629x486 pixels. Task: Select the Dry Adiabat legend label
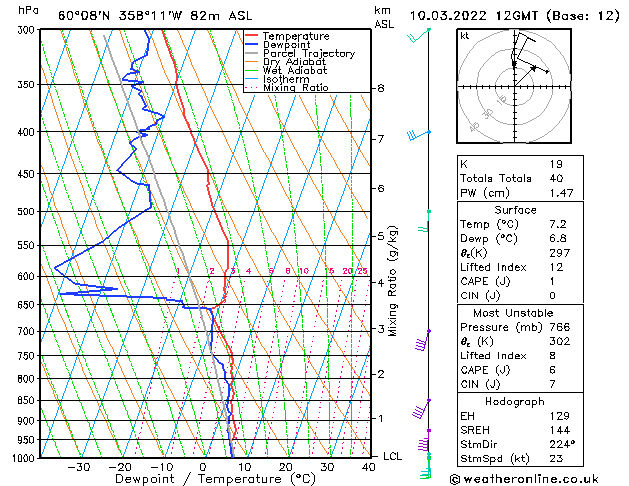[294, 62]
